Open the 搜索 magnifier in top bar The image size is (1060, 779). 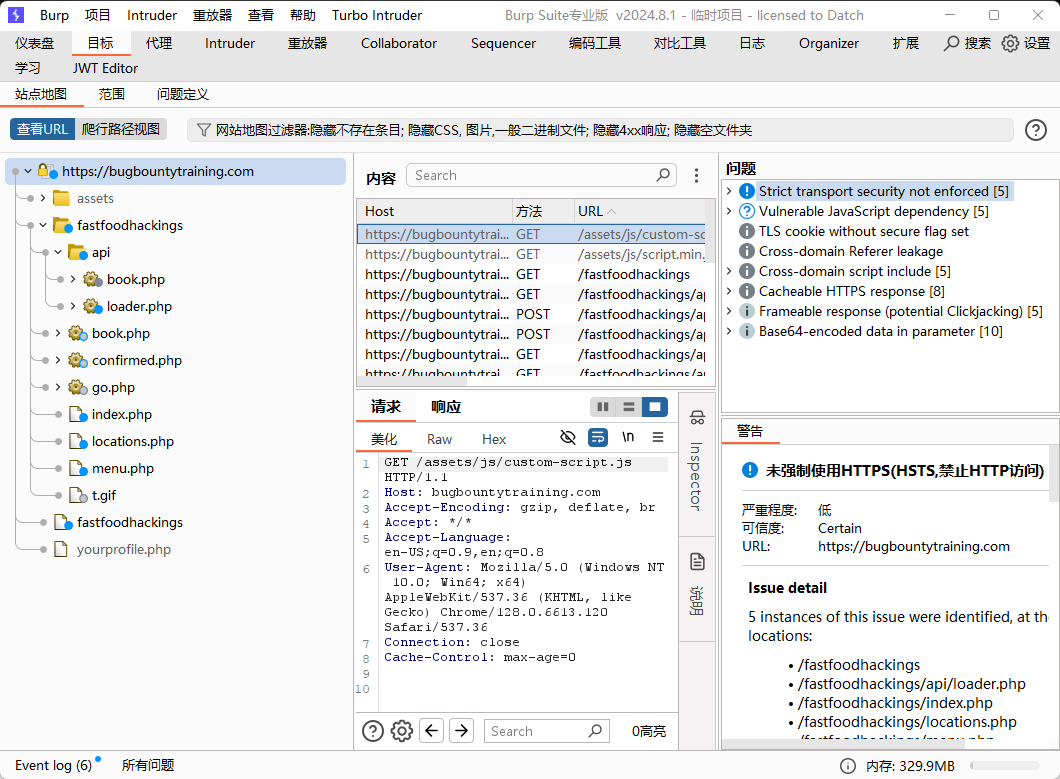[951, 43]
